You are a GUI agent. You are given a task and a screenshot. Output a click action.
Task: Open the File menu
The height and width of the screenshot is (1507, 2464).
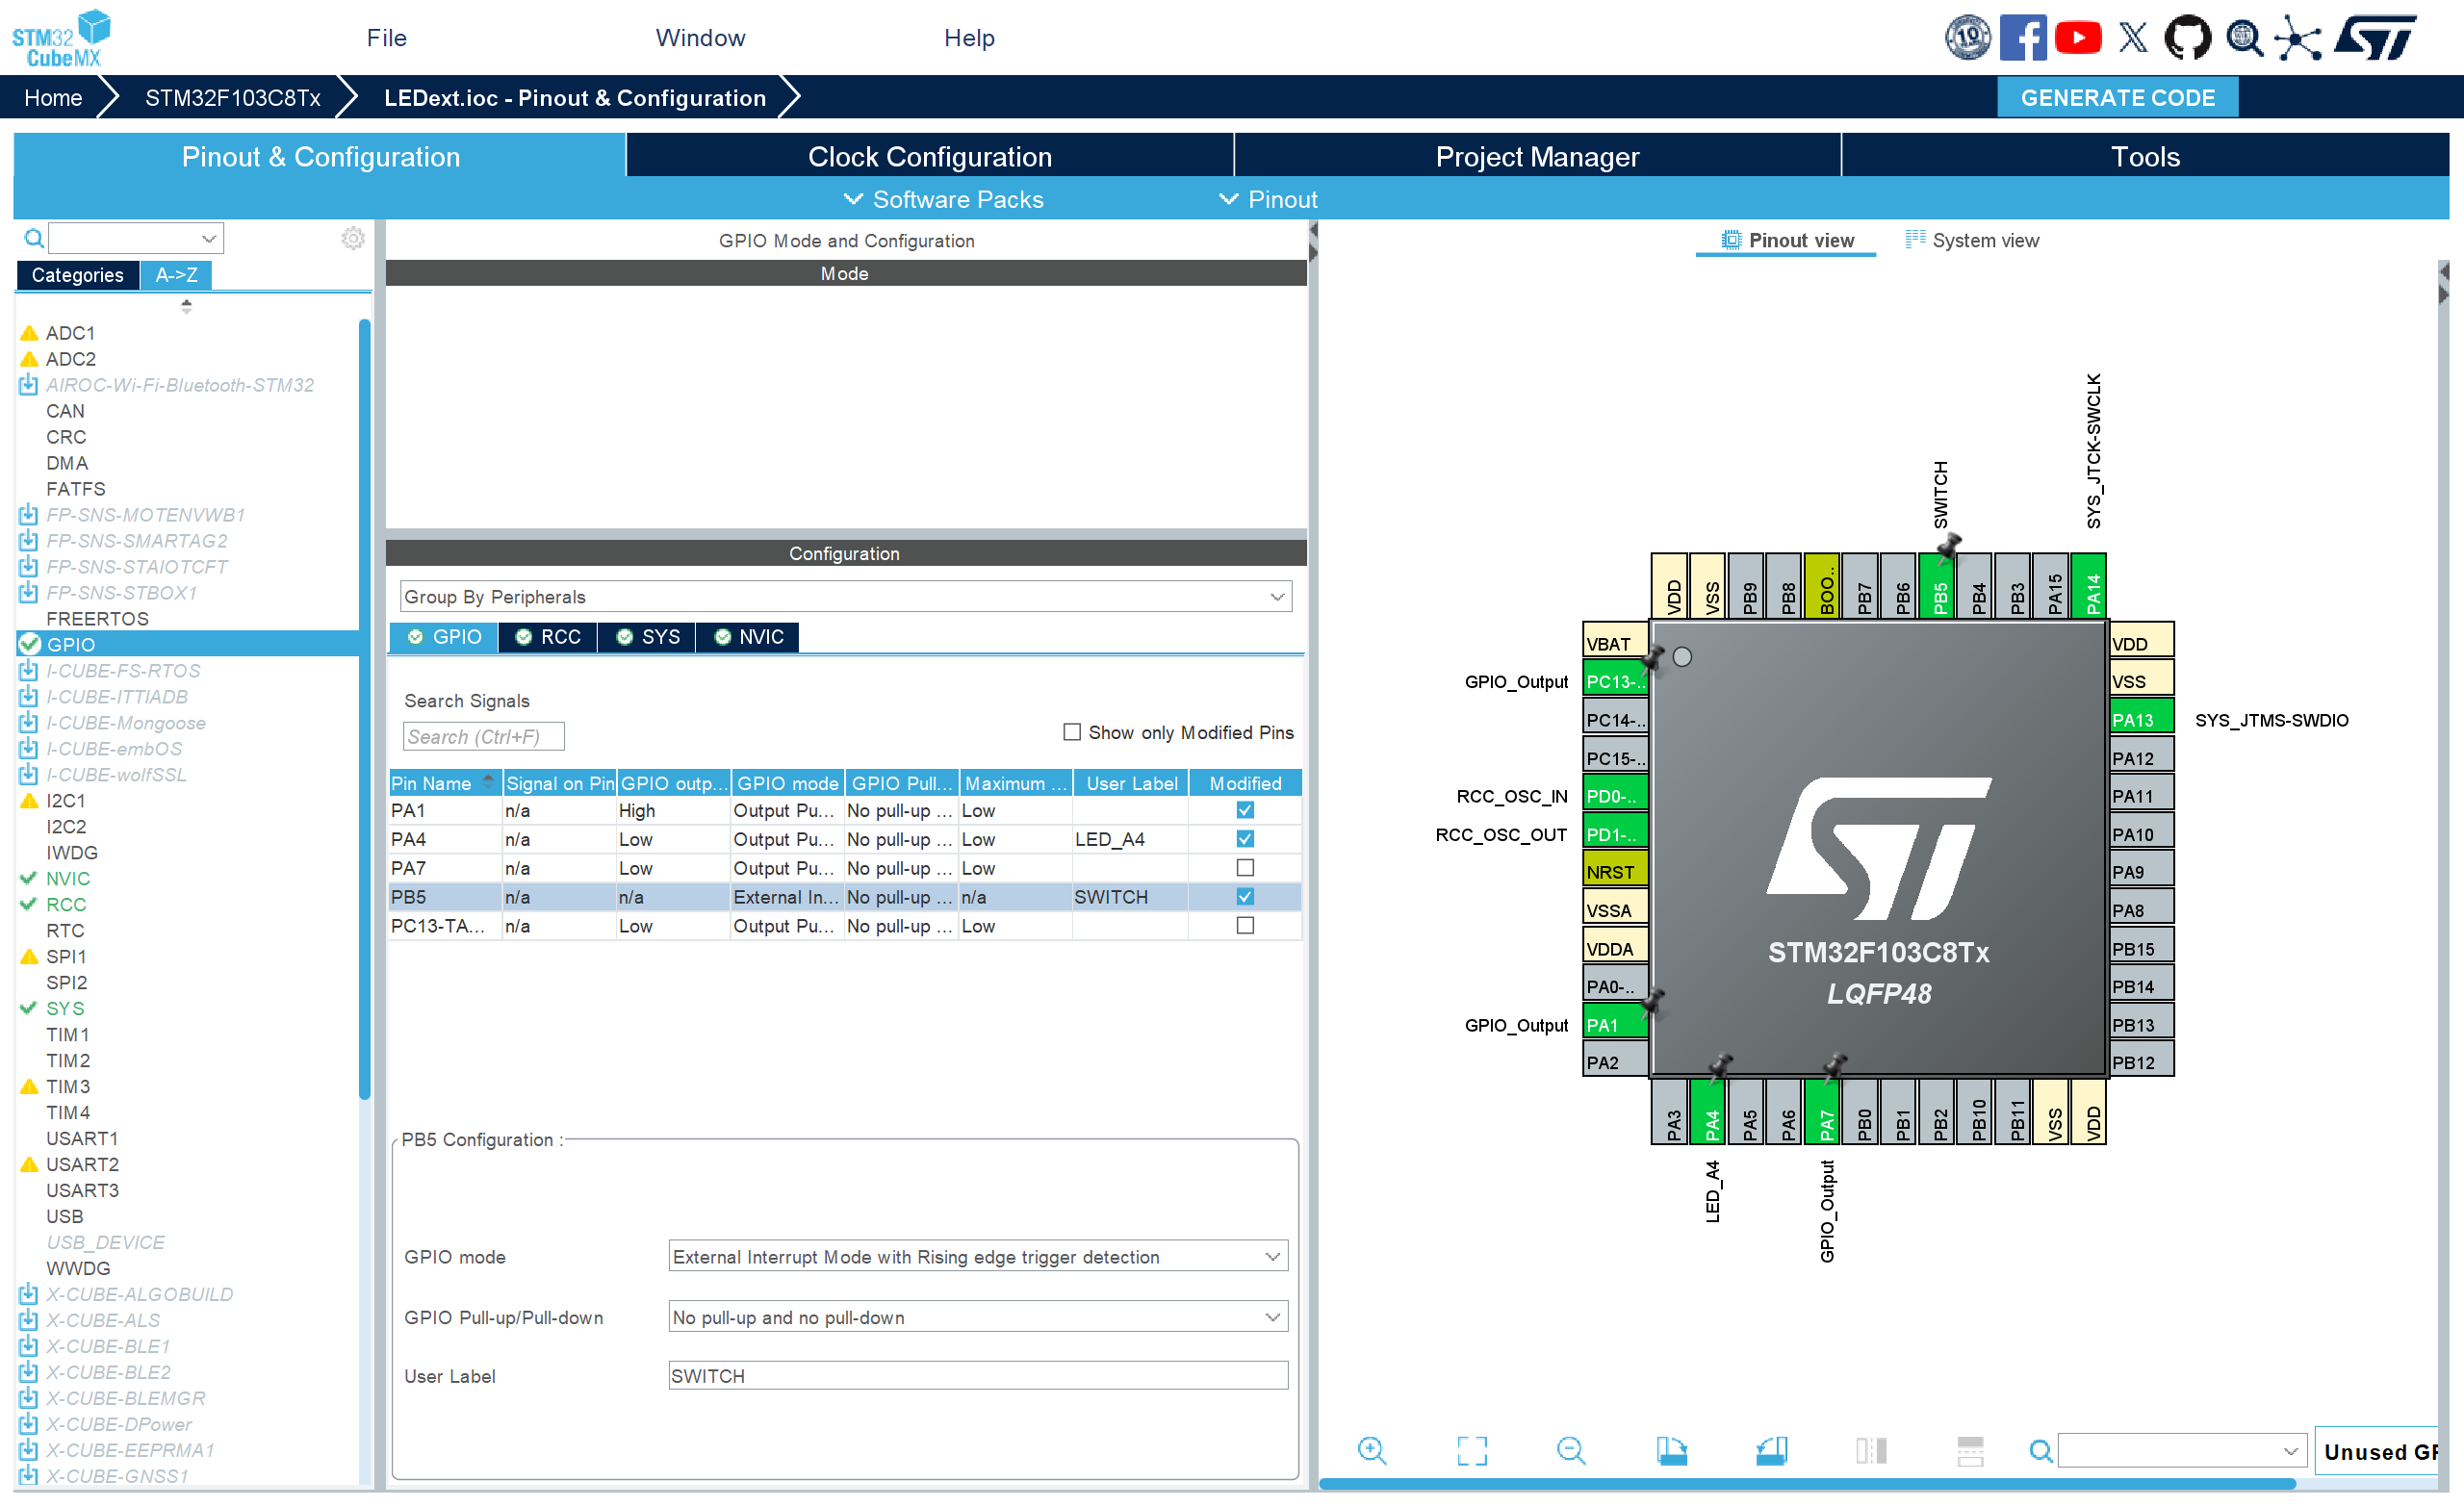(x=386, y=38)
